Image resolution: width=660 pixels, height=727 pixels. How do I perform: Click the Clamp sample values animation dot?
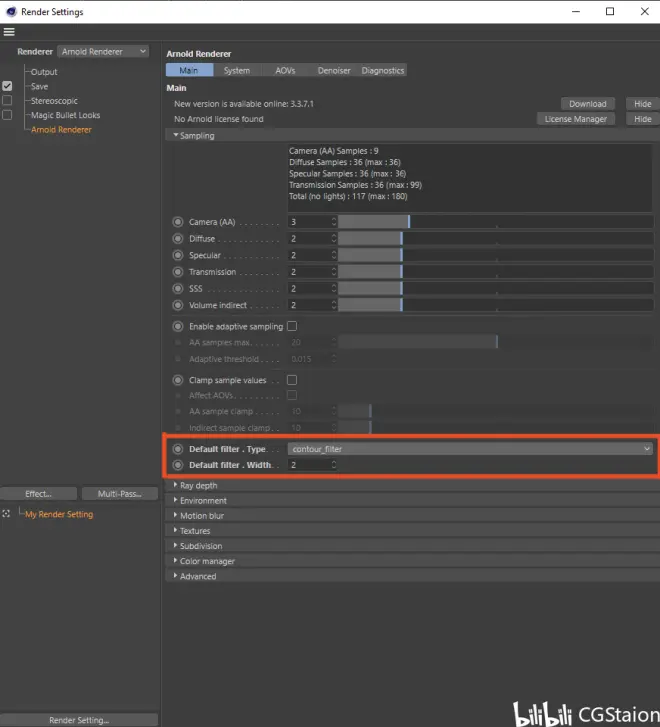(x=178, y=381)
